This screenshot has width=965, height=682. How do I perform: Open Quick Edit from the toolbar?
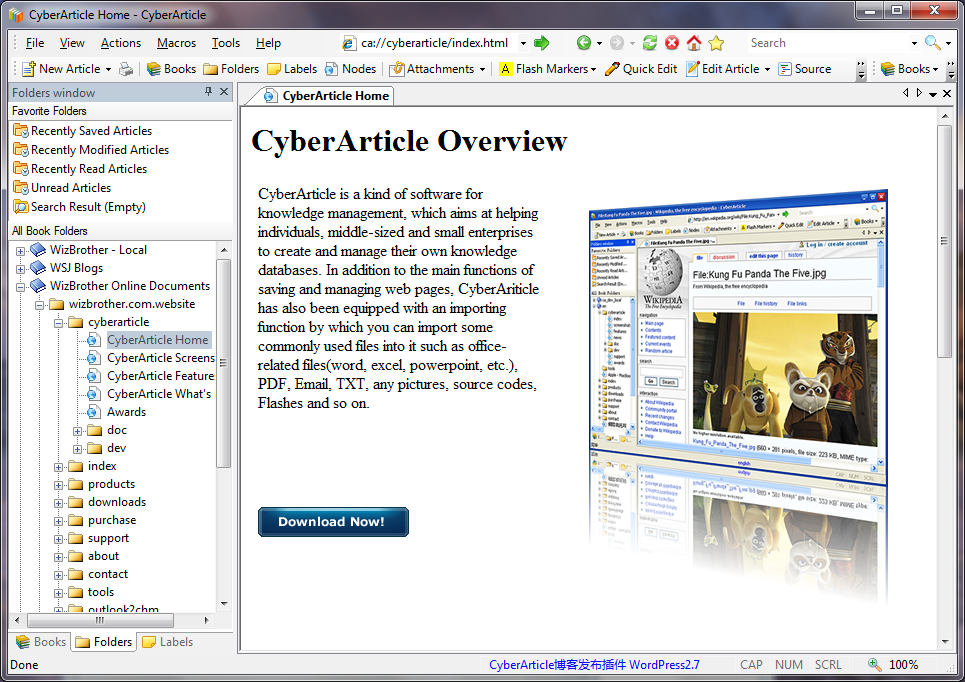coord(641,69)
